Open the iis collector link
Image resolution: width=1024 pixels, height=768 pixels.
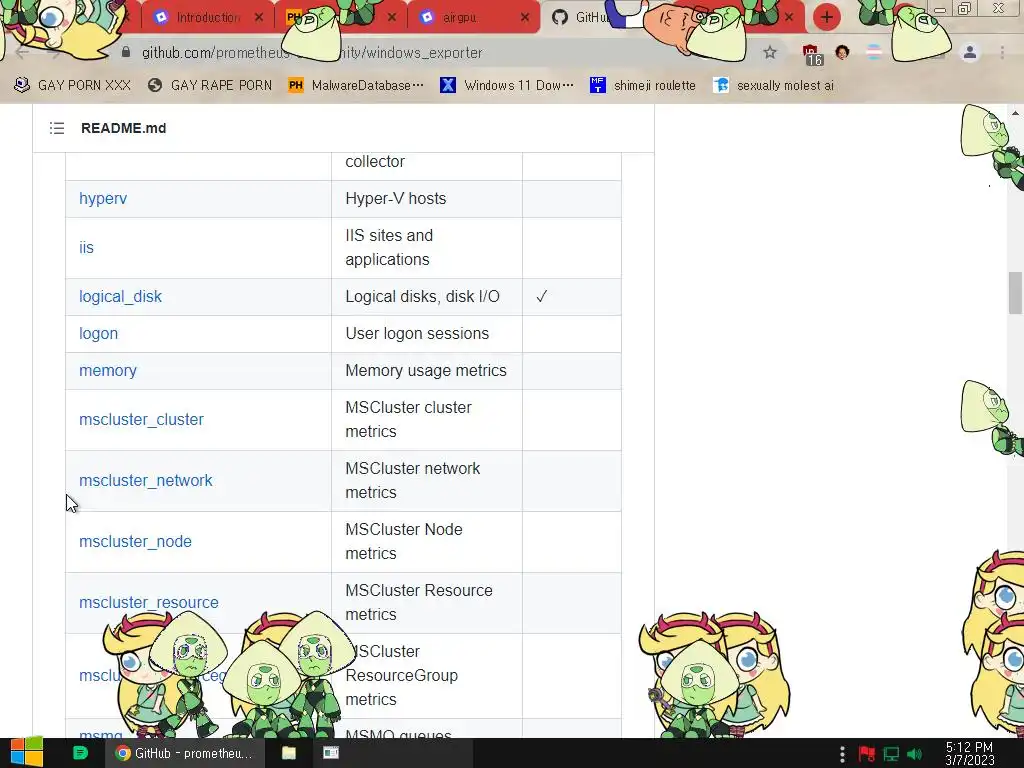[x=86, y=248]
